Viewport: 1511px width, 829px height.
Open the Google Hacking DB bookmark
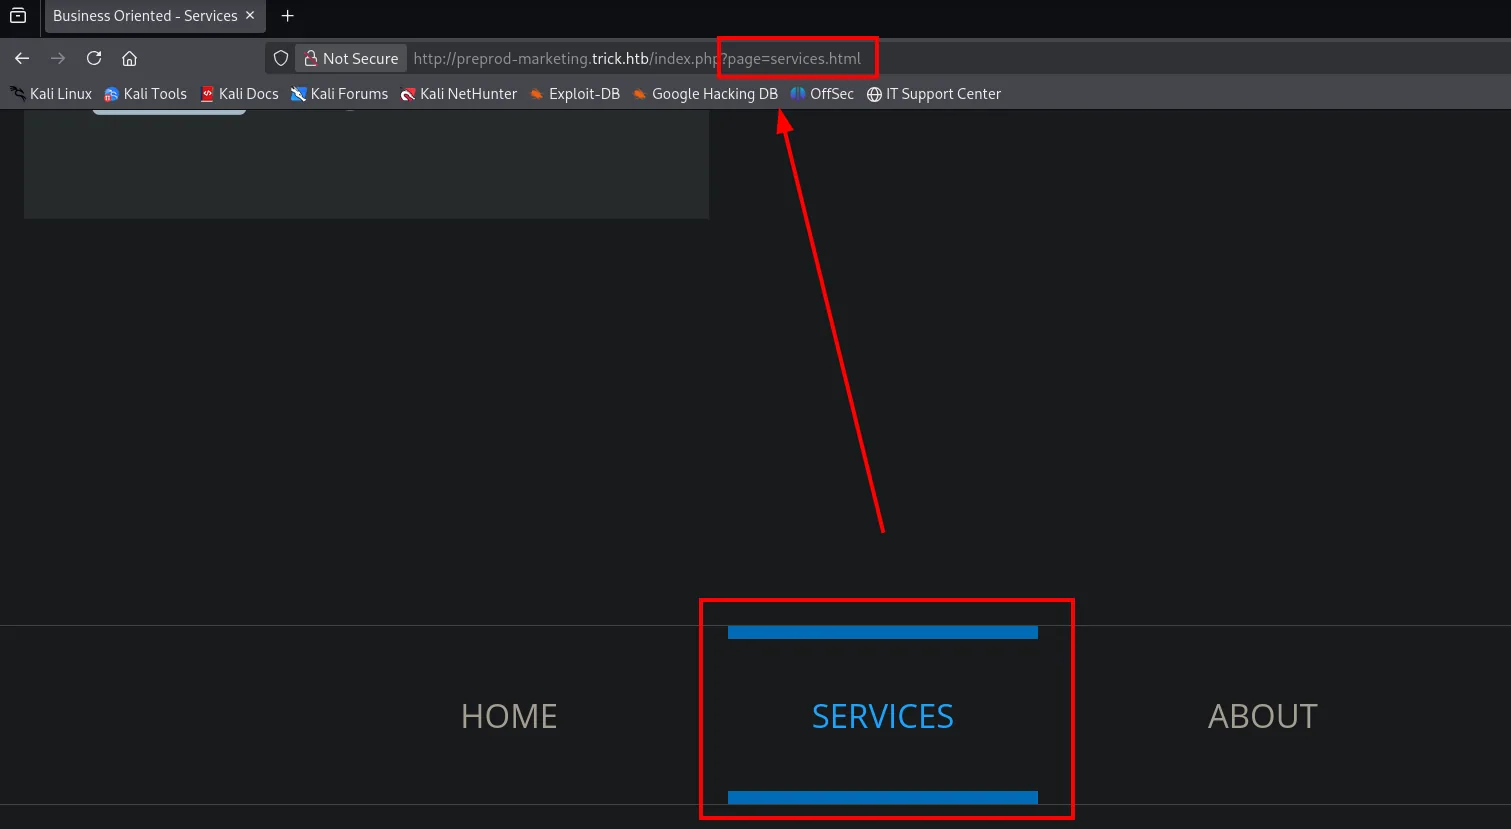(705, 94)
